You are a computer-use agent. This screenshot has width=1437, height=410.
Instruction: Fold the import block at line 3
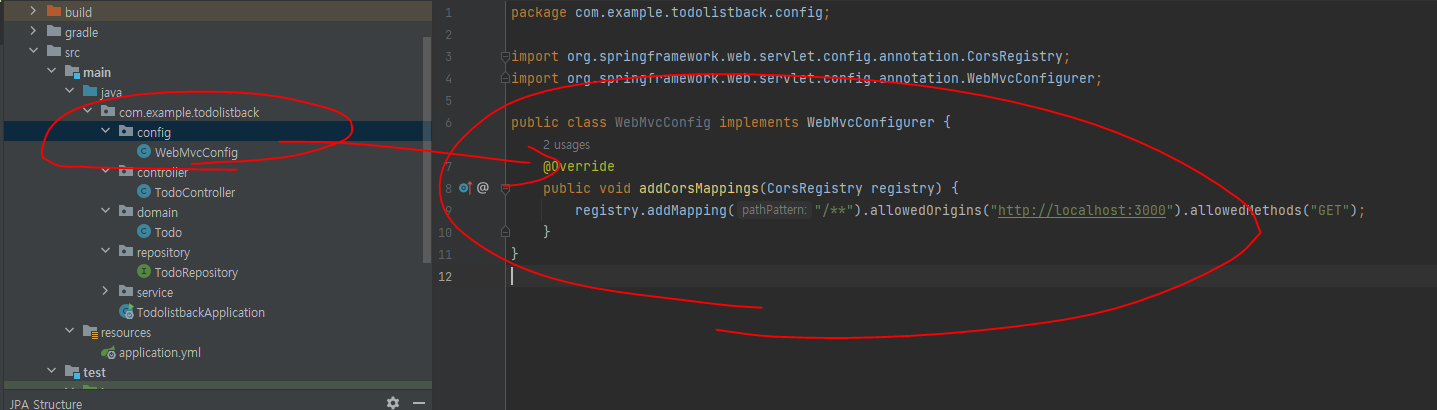(505, 56)
